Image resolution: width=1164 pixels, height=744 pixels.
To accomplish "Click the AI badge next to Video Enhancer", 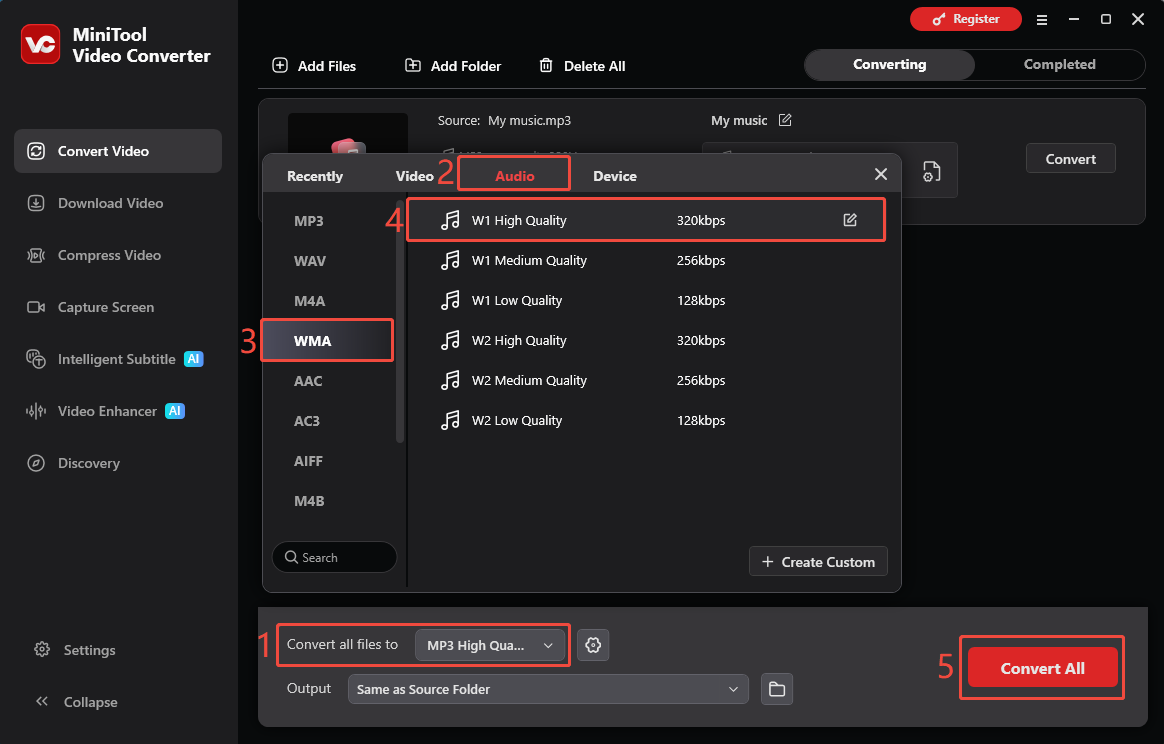I will pyautogui.click(x=174, y=411).
